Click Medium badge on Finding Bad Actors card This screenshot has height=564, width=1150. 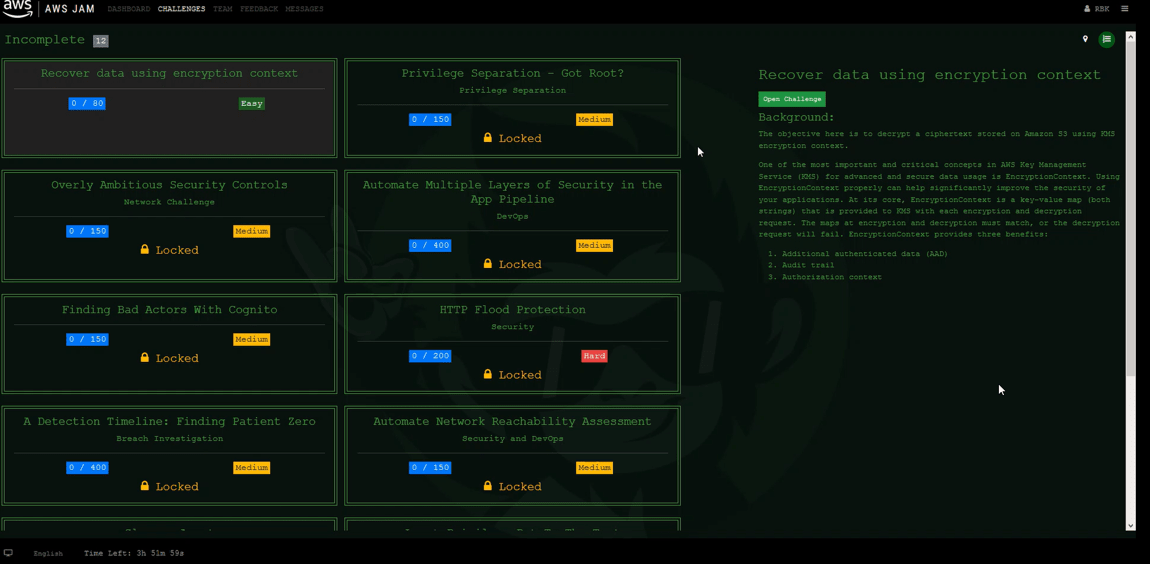pyautogui.click(x=252, y=340)
